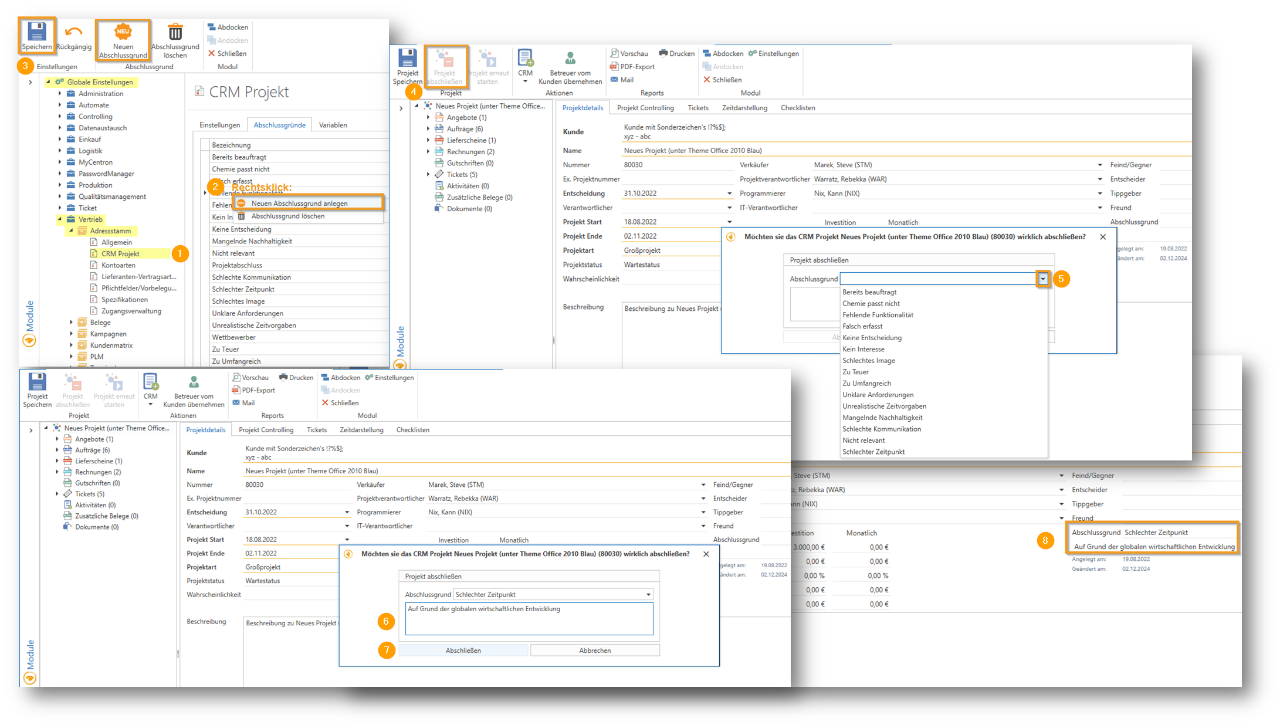Click the Vertrieb folder icon in tree
Image resolution: width=1280 pixels, height=725 pixels.
(x=72, y=219)
